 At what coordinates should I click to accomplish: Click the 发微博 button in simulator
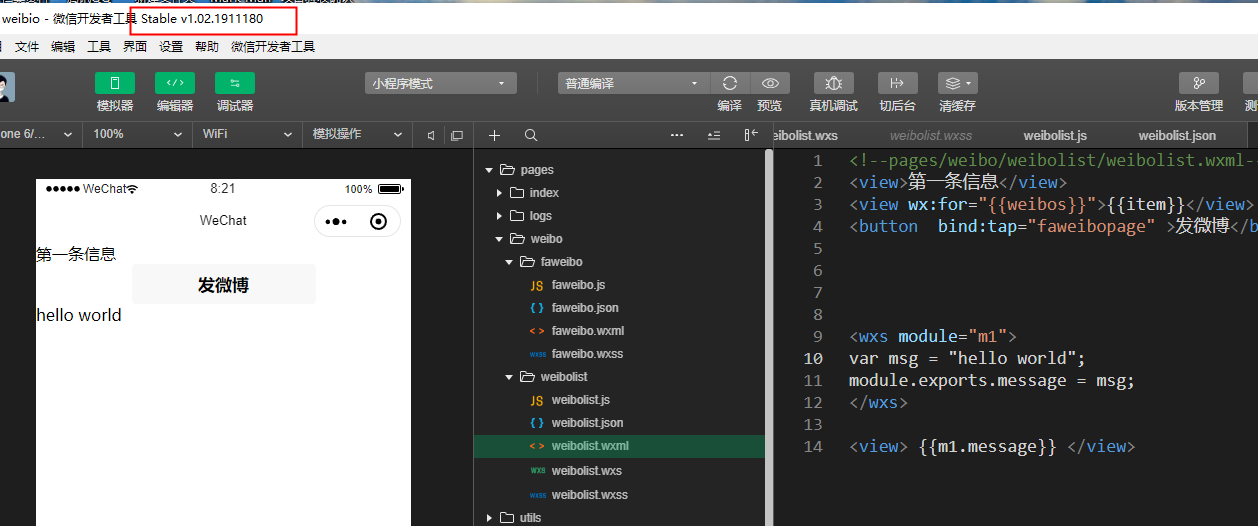[224, 285]
